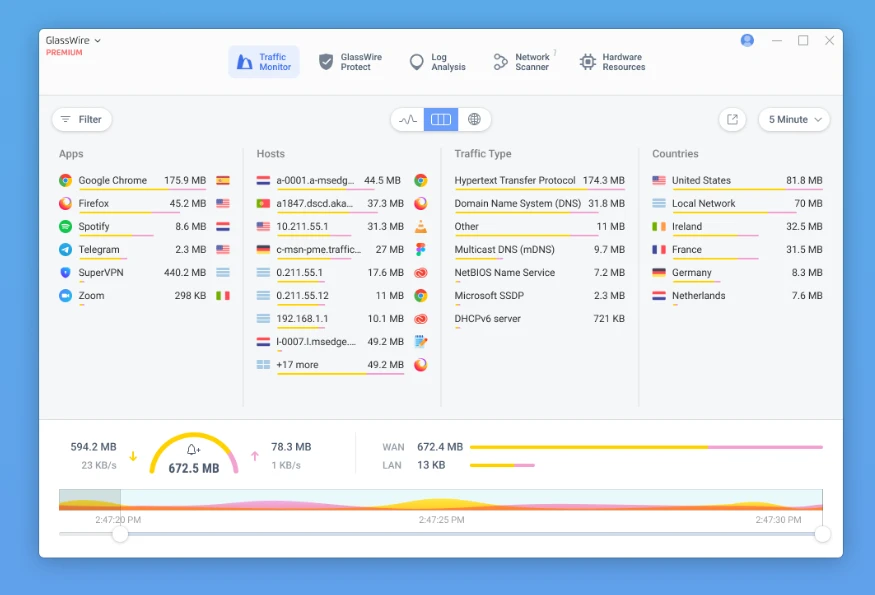
Task: Select NetBIOS Name Service row
Action: (539, 272)
